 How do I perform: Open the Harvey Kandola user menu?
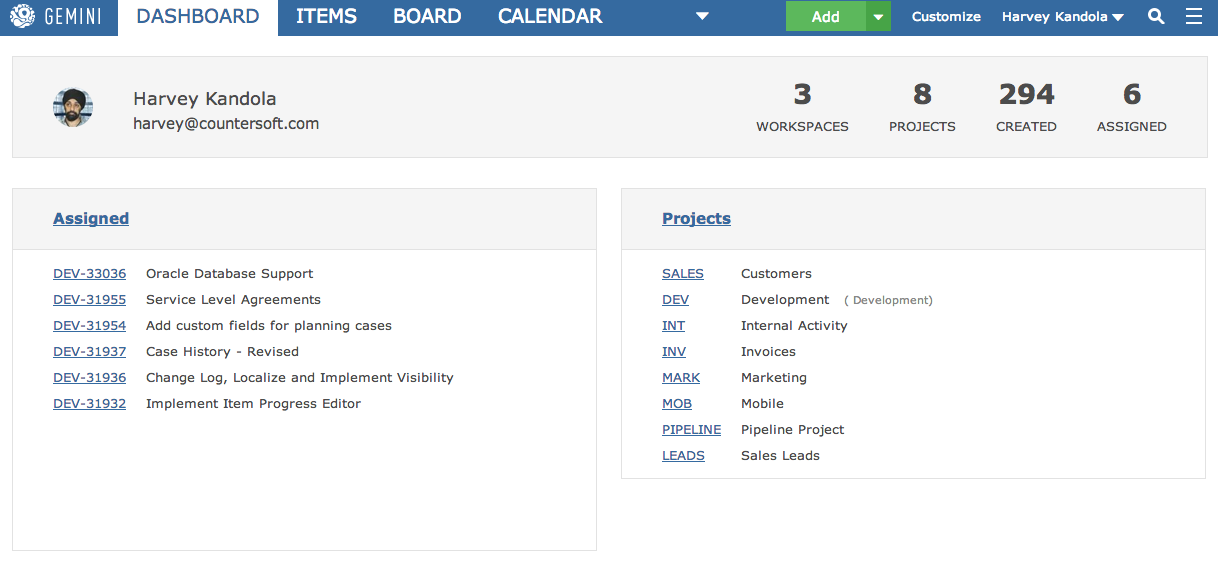click(1062, 17)
